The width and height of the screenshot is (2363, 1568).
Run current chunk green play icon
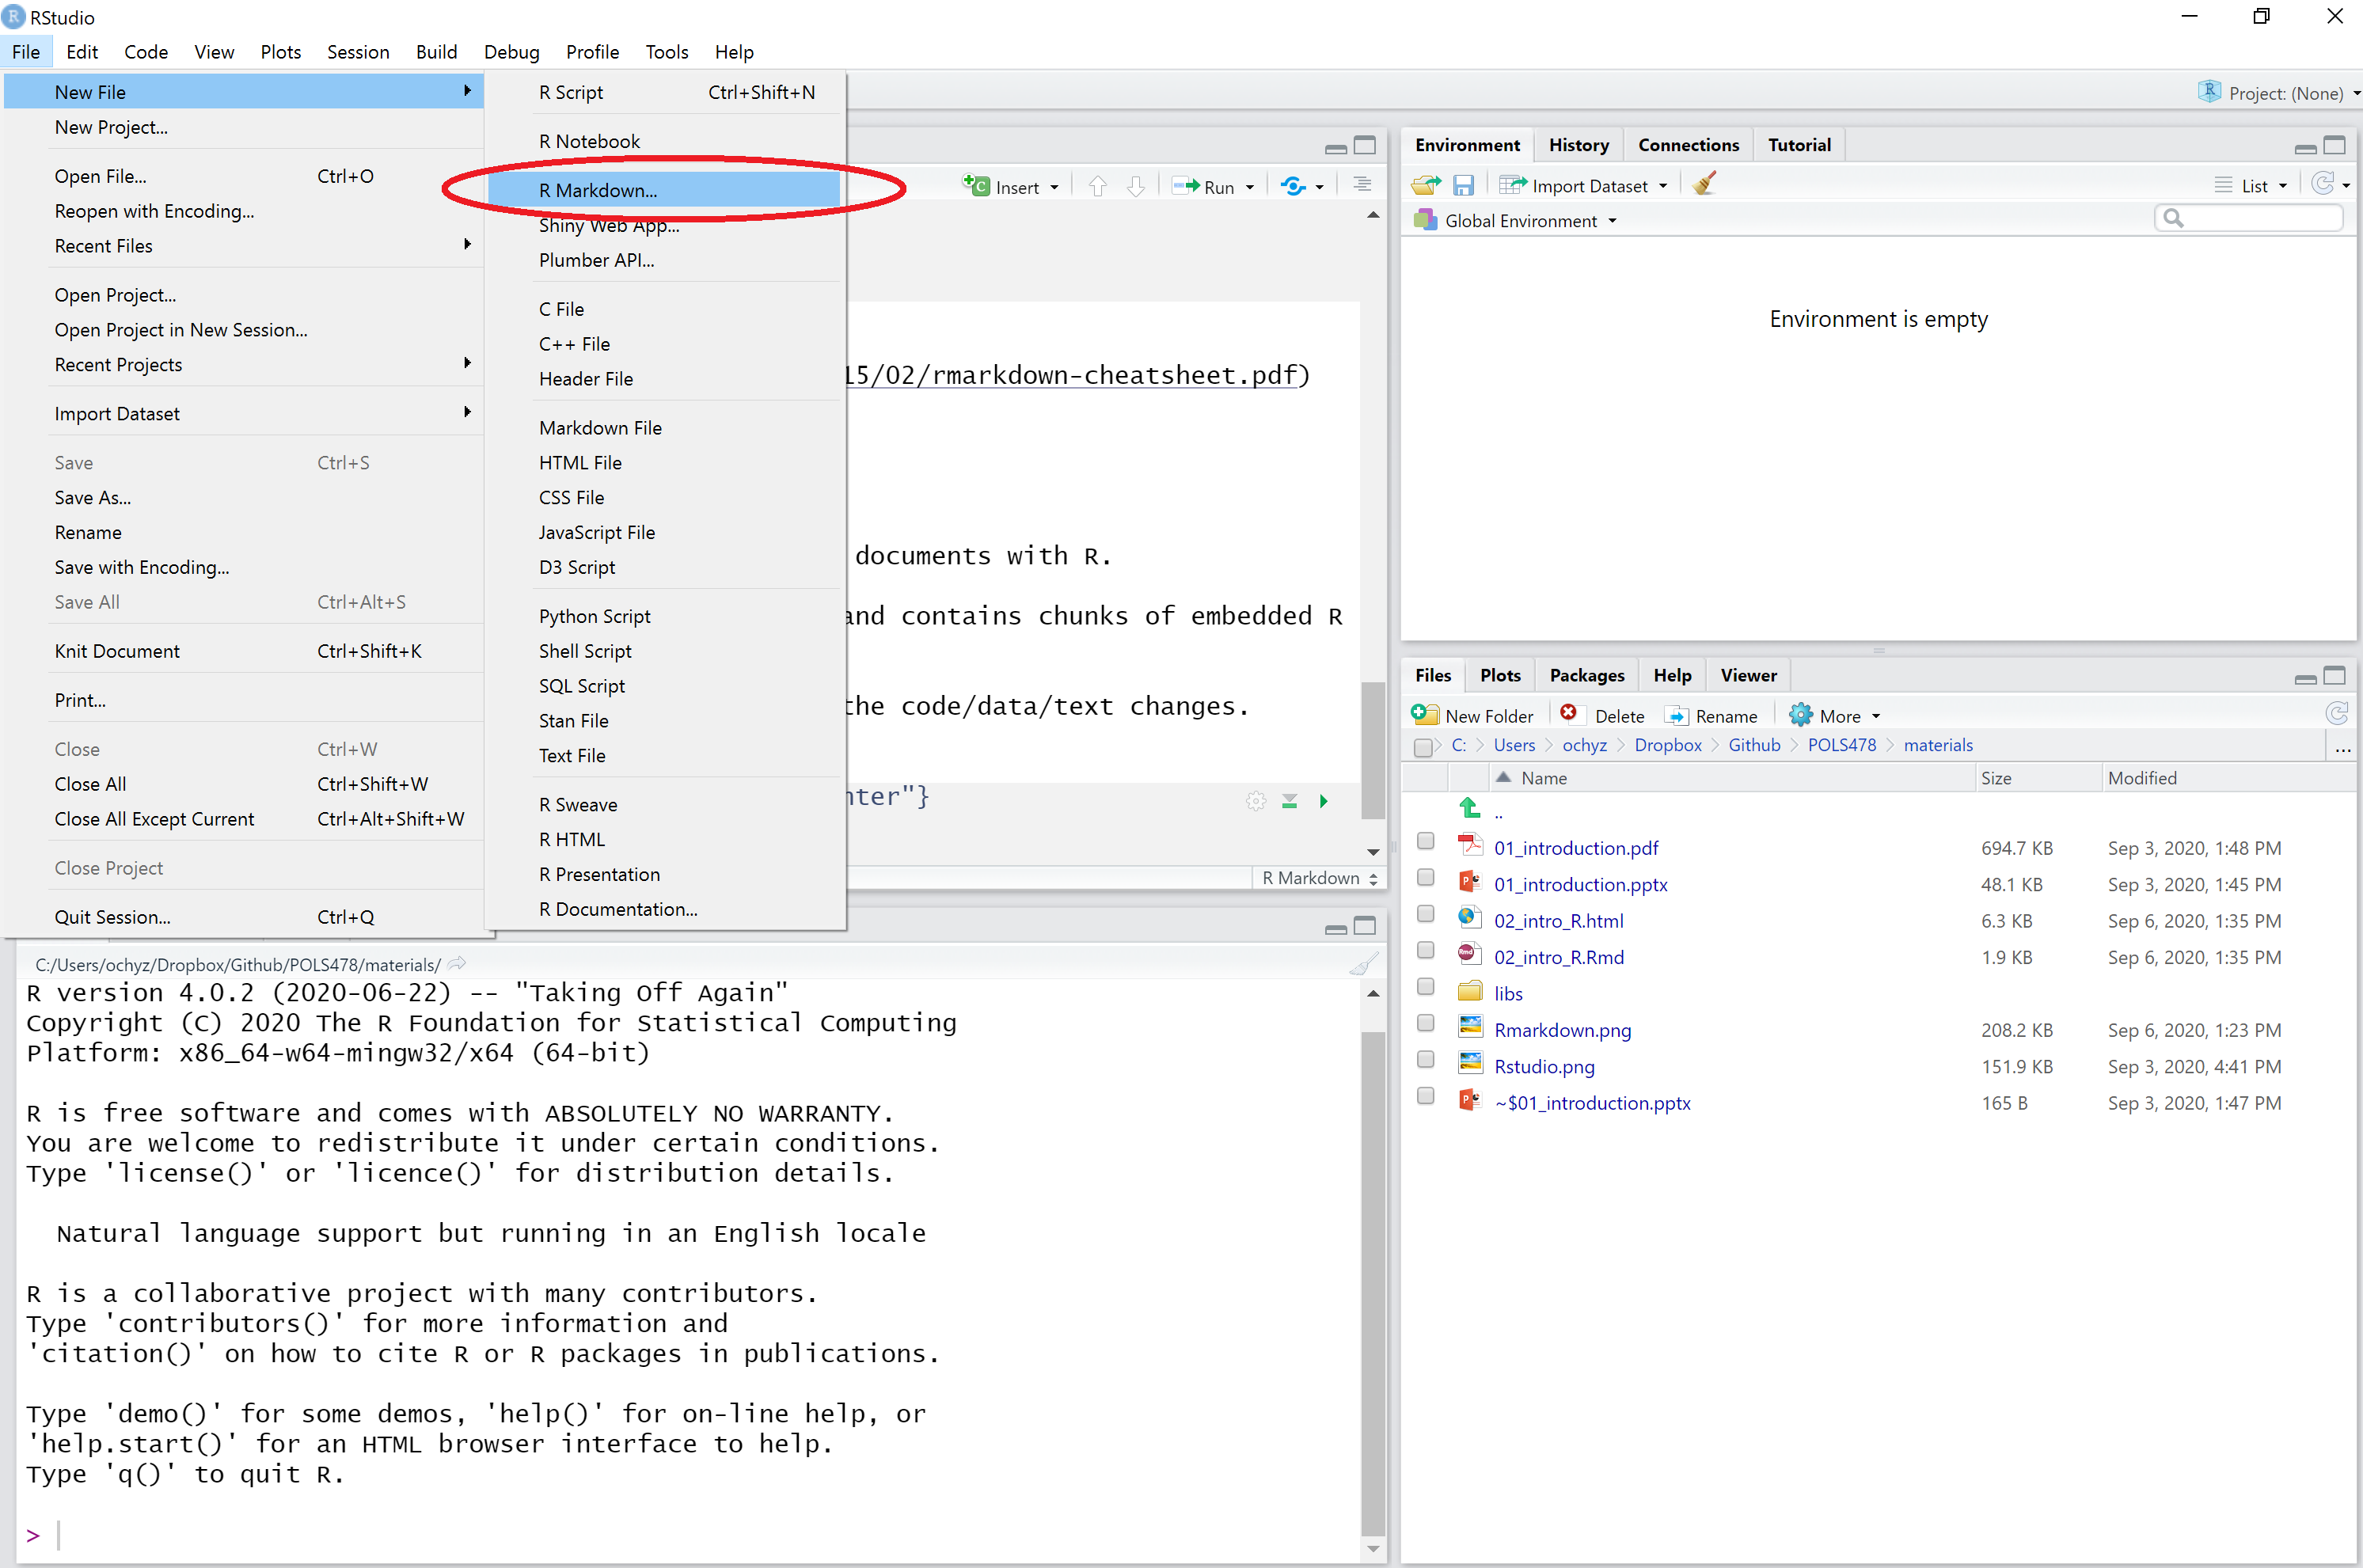tap(1324, 801)
